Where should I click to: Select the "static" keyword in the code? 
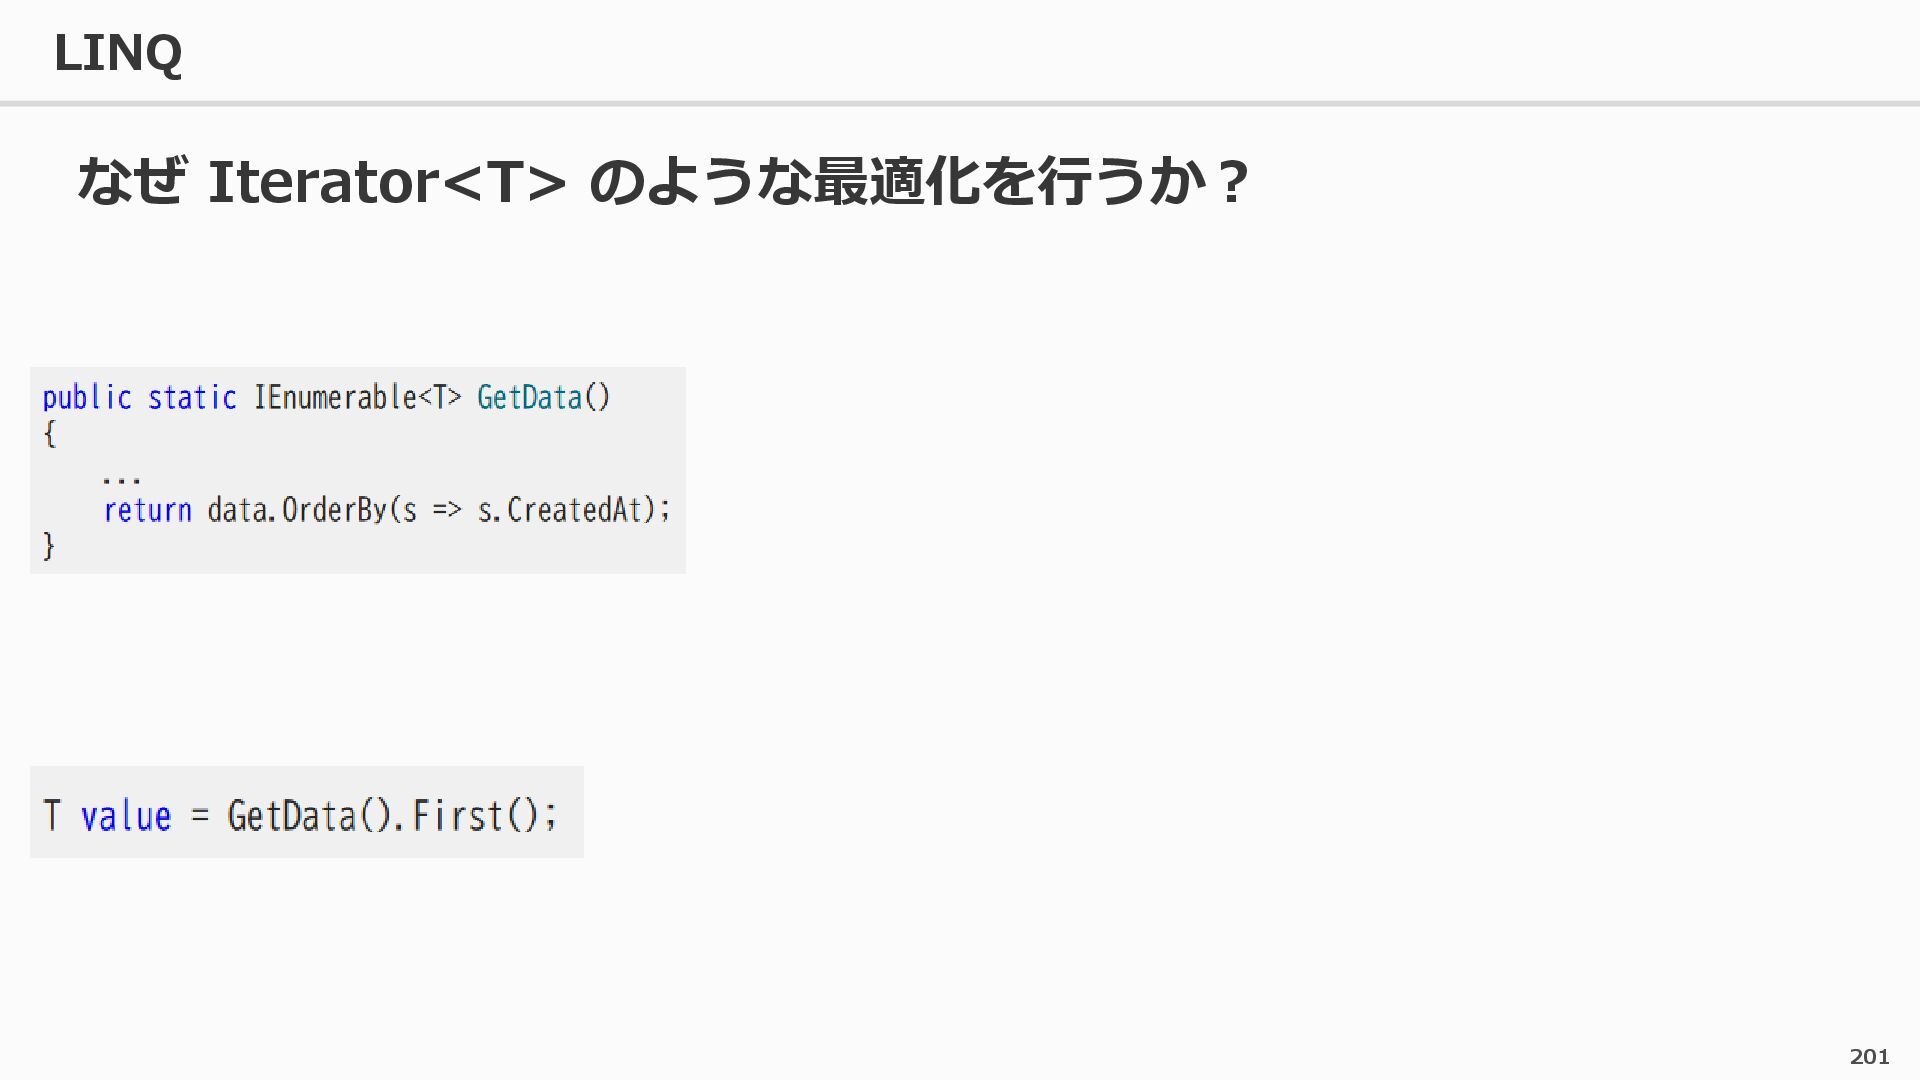[192, 398]
